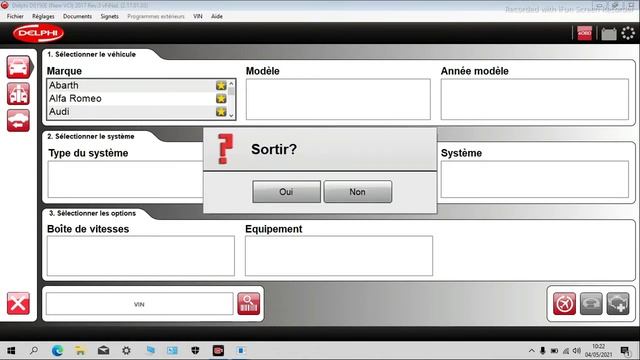This screenshot has height=360, width=640.
Task: Click the Système list box
Action: pyautogui.click(x=535, y=179)
